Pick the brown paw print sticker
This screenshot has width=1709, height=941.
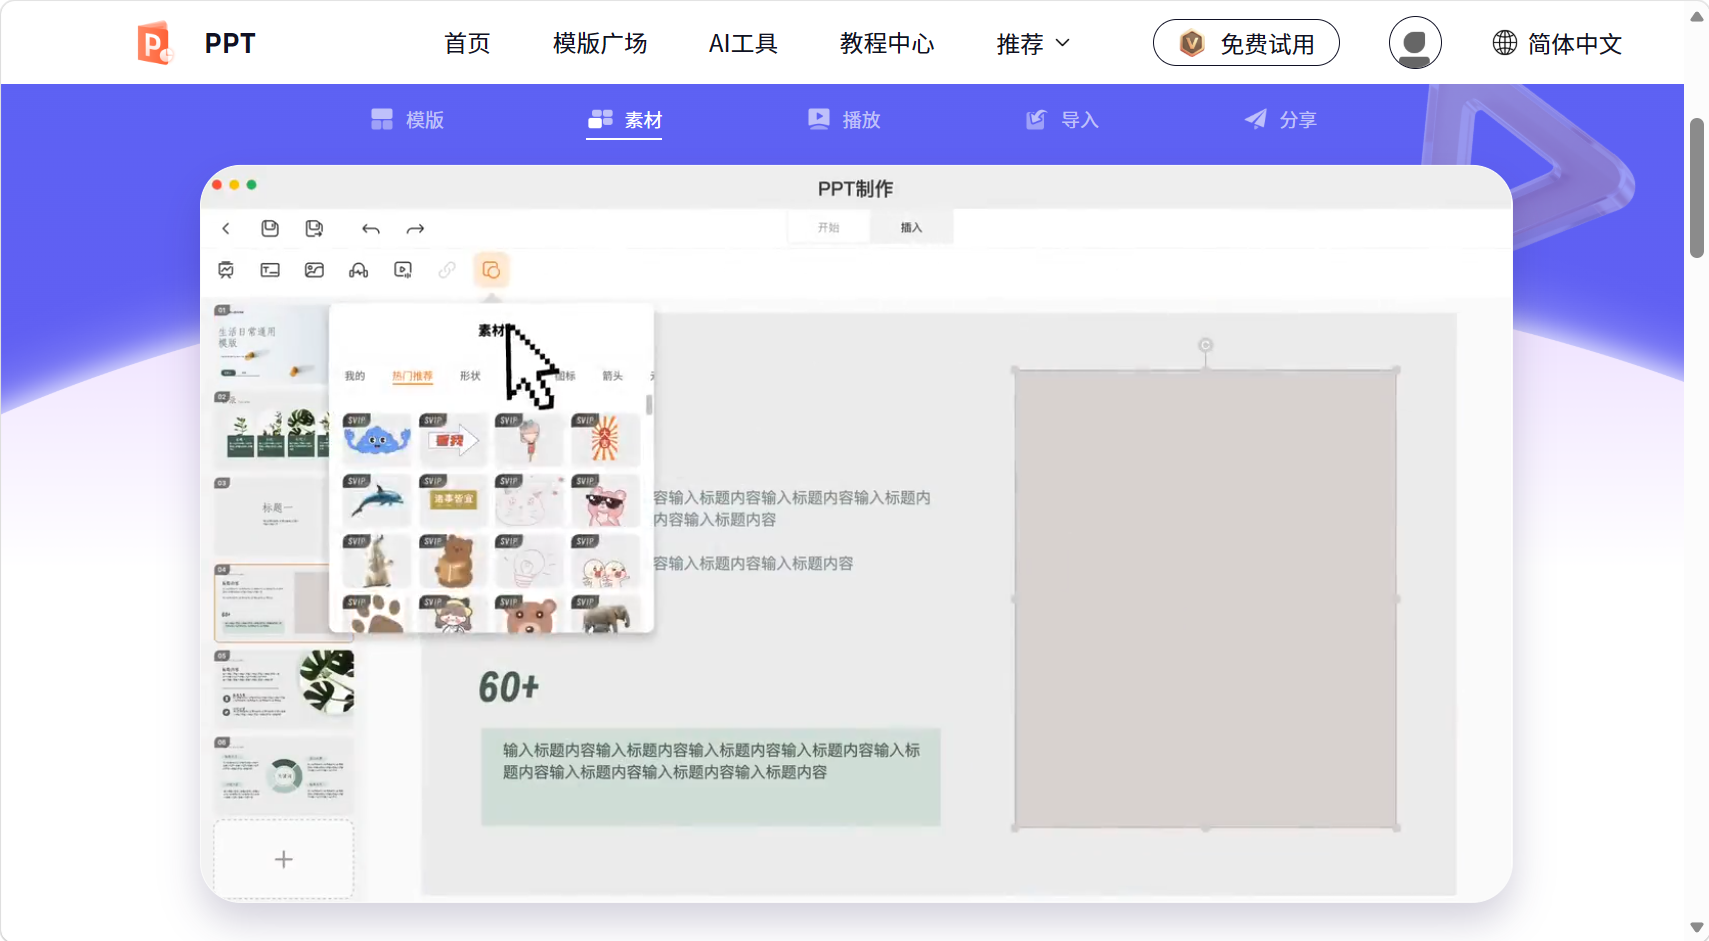[x=377, y=614]
